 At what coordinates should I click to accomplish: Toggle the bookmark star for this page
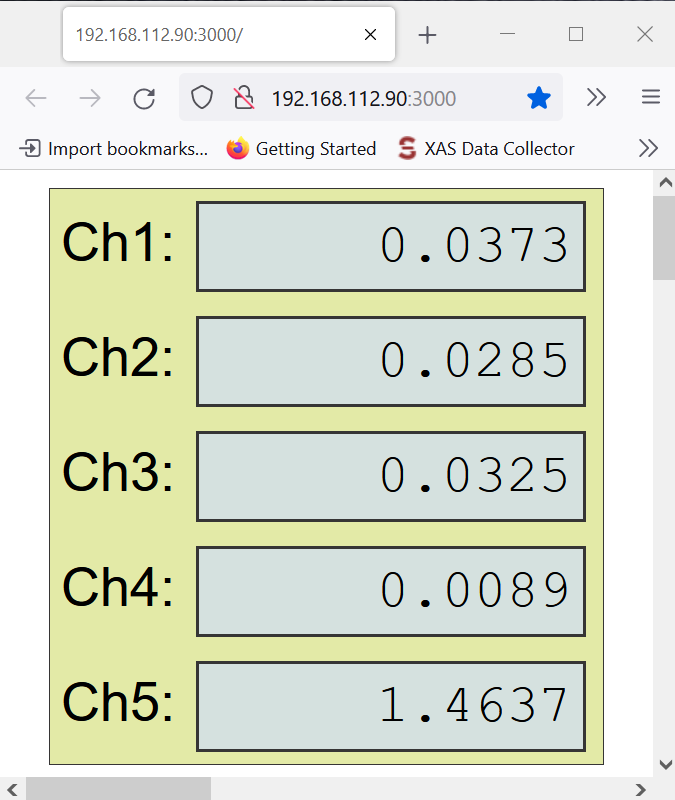click(x=539, y=97)
